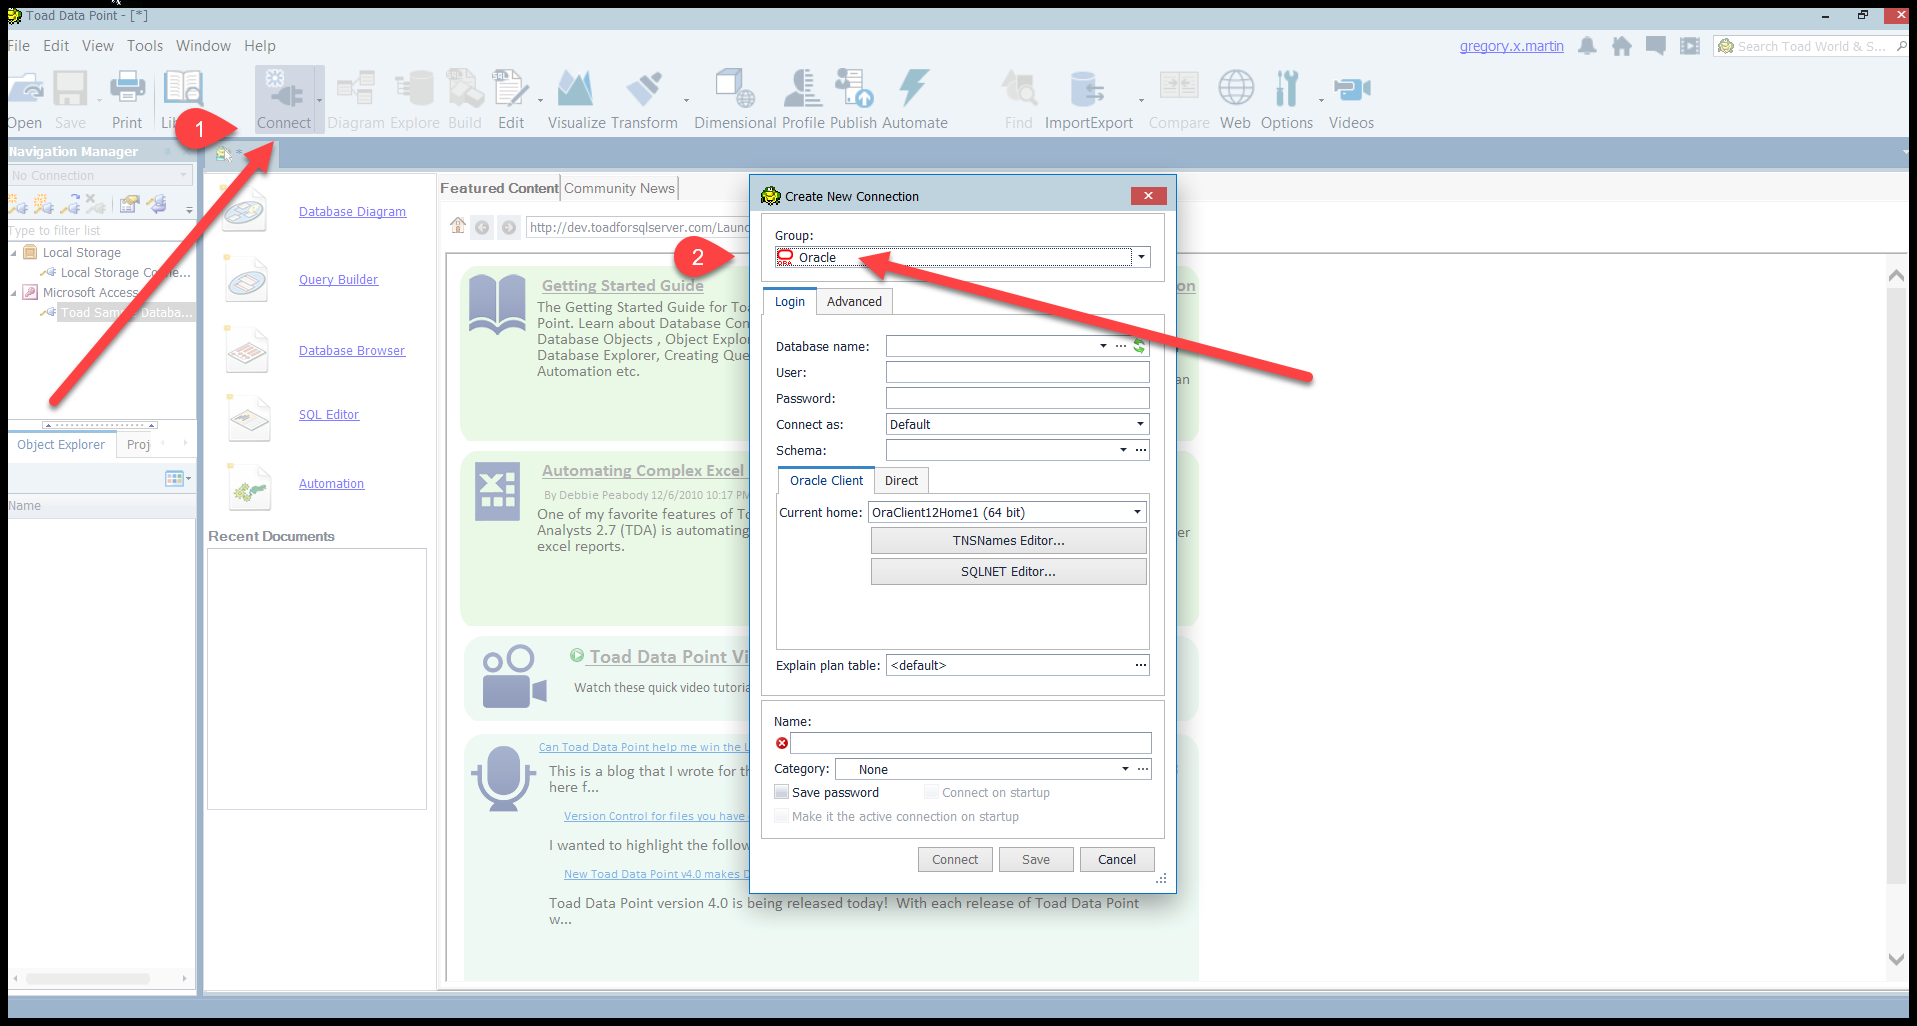Screen dimensions: 1917x1026
Task: Click the Explain plan table ellipsis button
Action: (x=1141, y=665)
